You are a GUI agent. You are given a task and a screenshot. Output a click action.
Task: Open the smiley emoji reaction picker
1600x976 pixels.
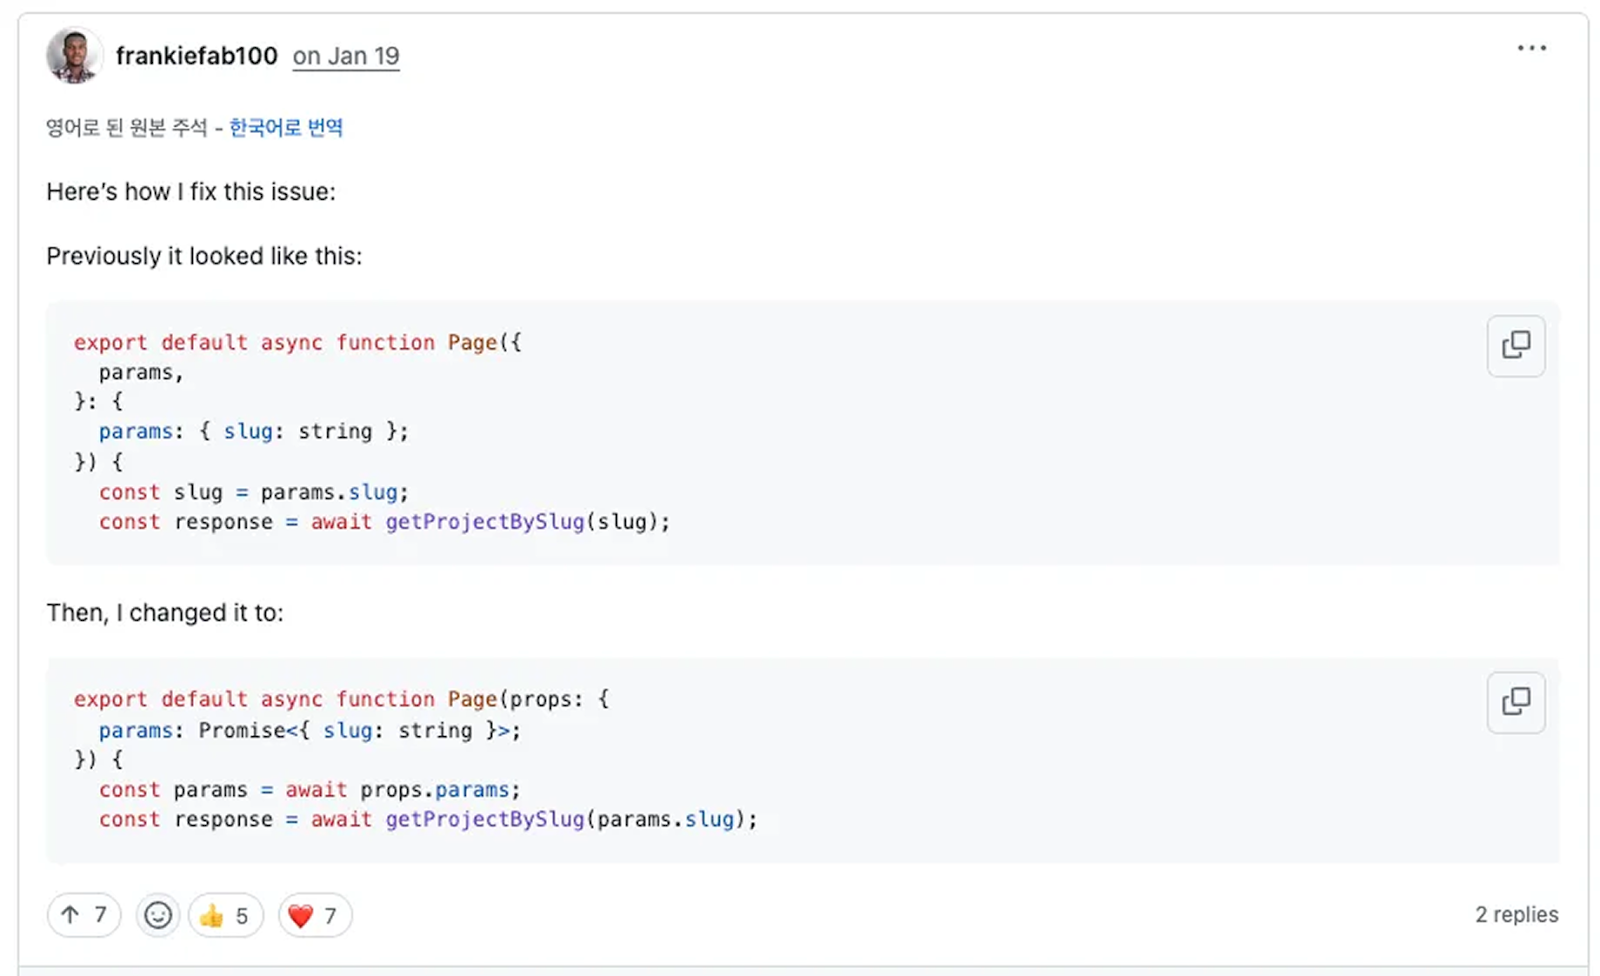(158, 915)
